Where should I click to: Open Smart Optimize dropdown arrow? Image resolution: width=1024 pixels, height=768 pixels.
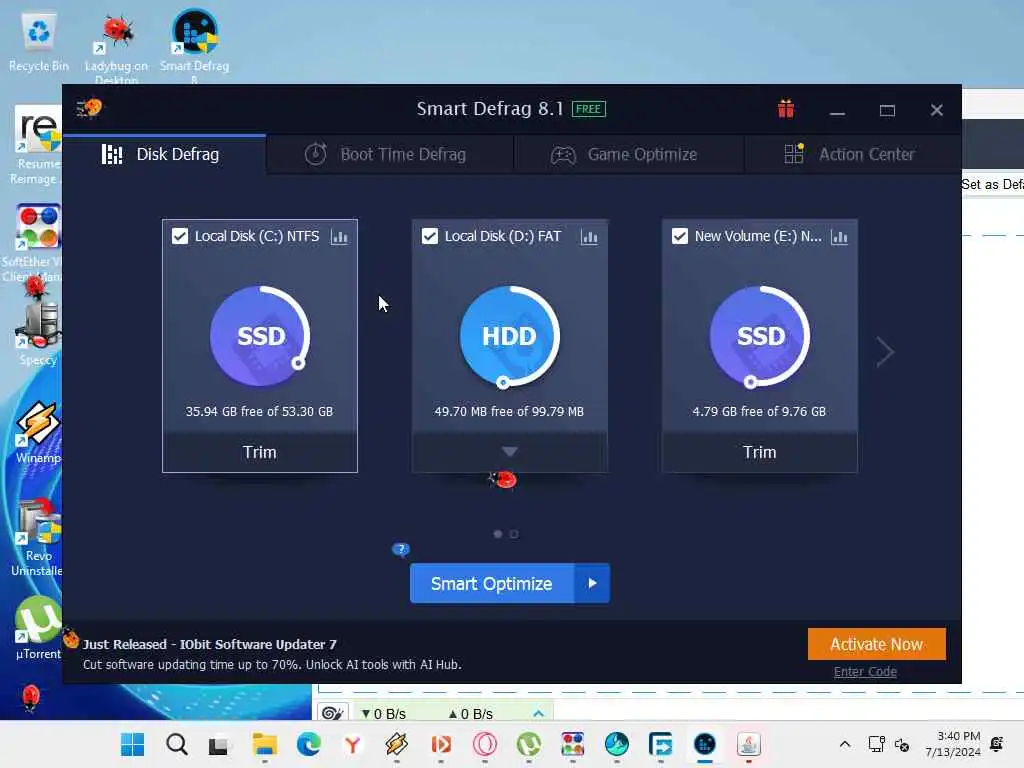(x=592, y=583)
